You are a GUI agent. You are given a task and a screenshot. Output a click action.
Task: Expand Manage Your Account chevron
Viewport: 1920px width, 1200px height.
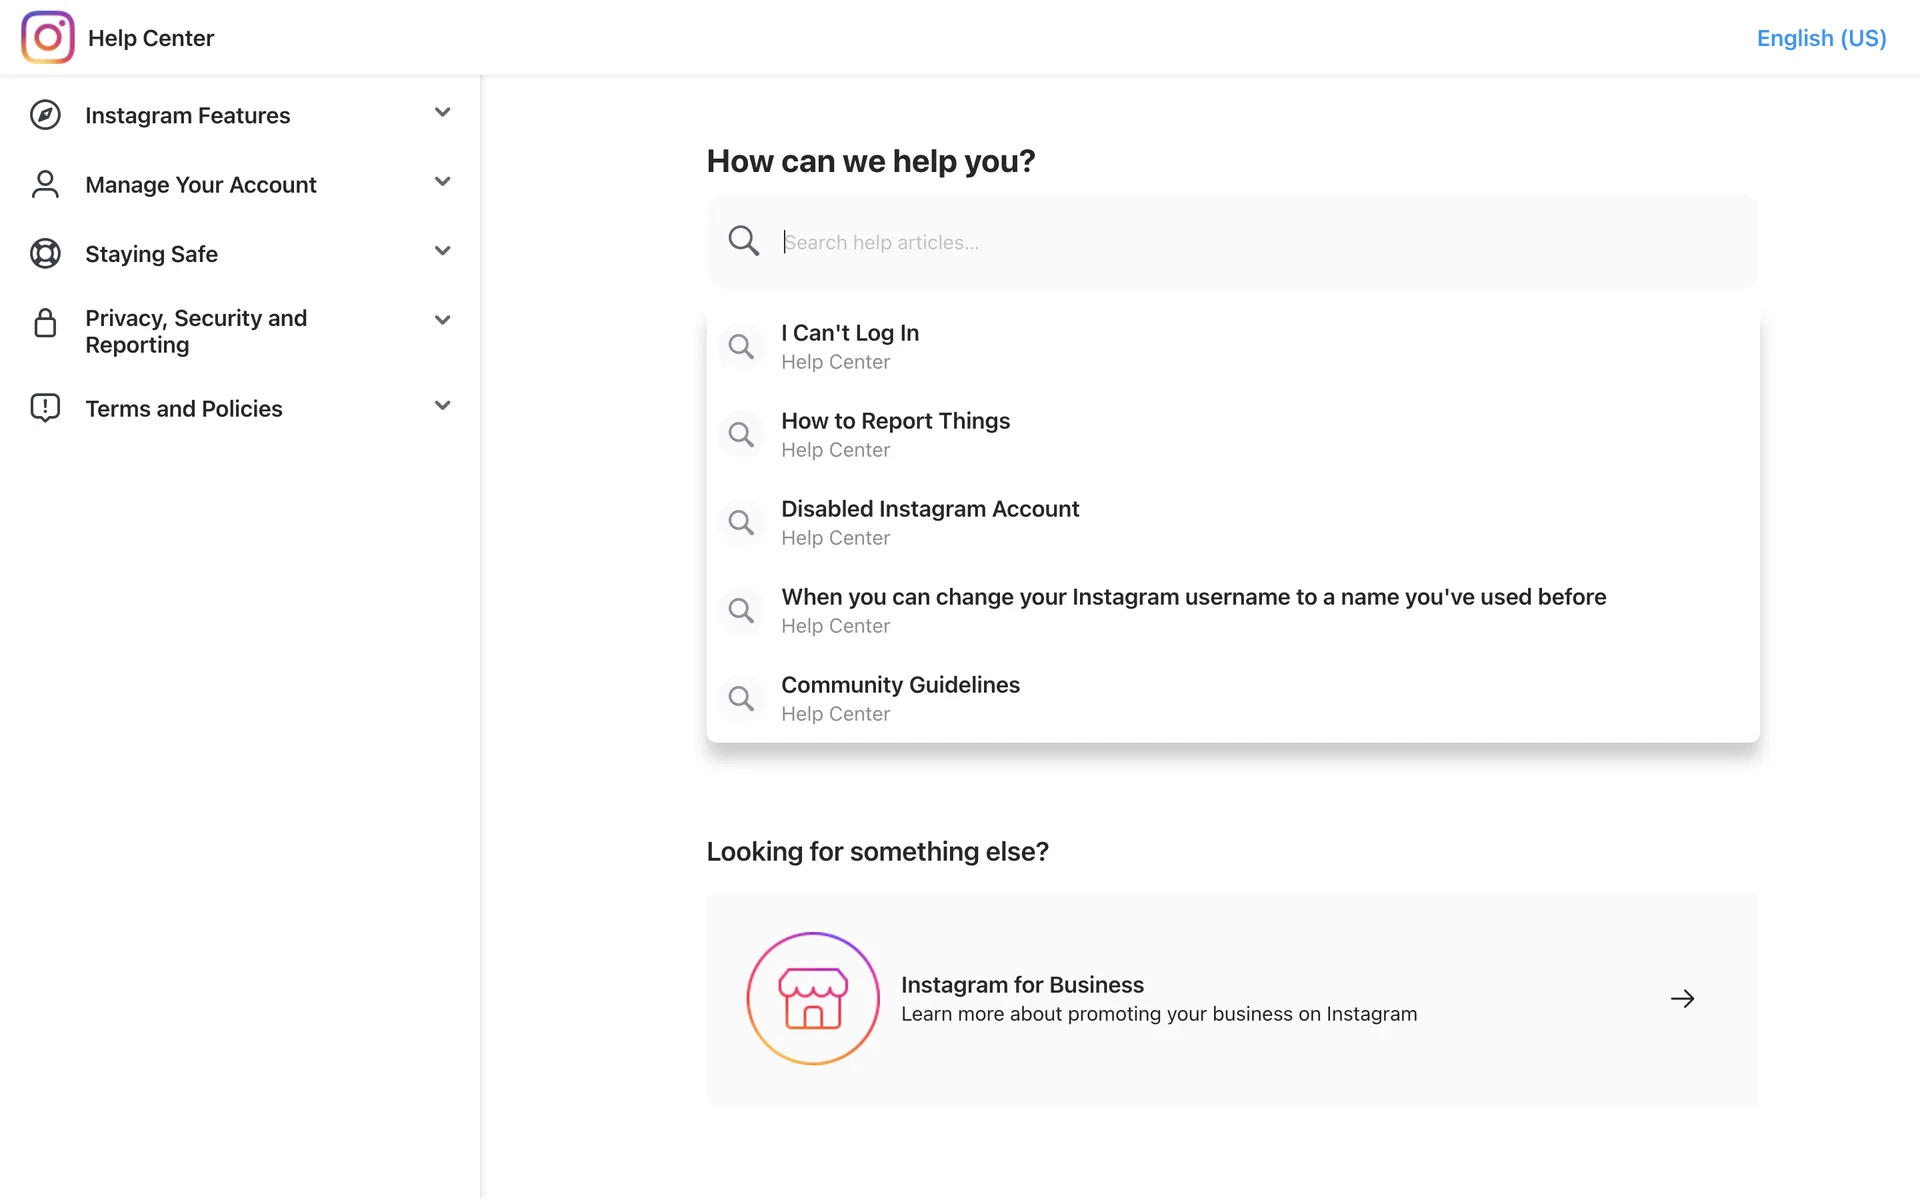pos(442,181)
